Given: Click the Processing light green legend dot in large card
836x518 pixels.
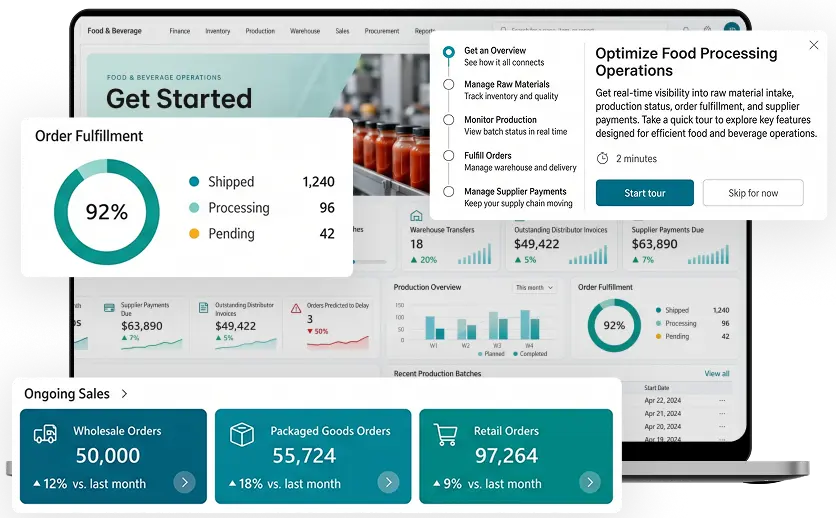Looking at the screenshot, I should point(194,207).
